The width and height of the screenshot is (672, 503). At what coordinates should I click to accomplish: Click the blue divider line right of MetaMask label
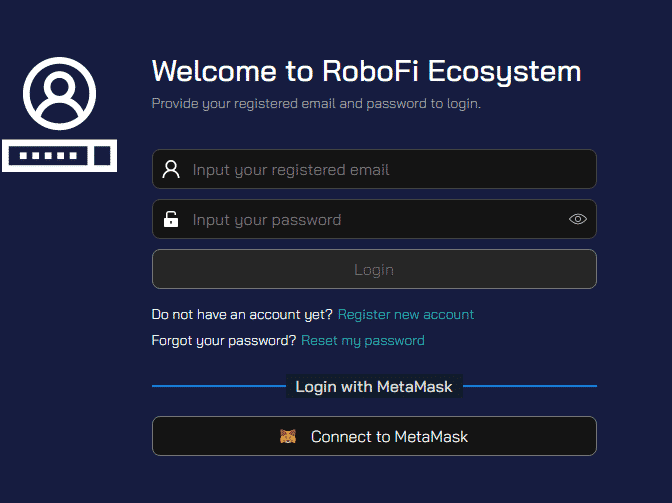[530, 386]
